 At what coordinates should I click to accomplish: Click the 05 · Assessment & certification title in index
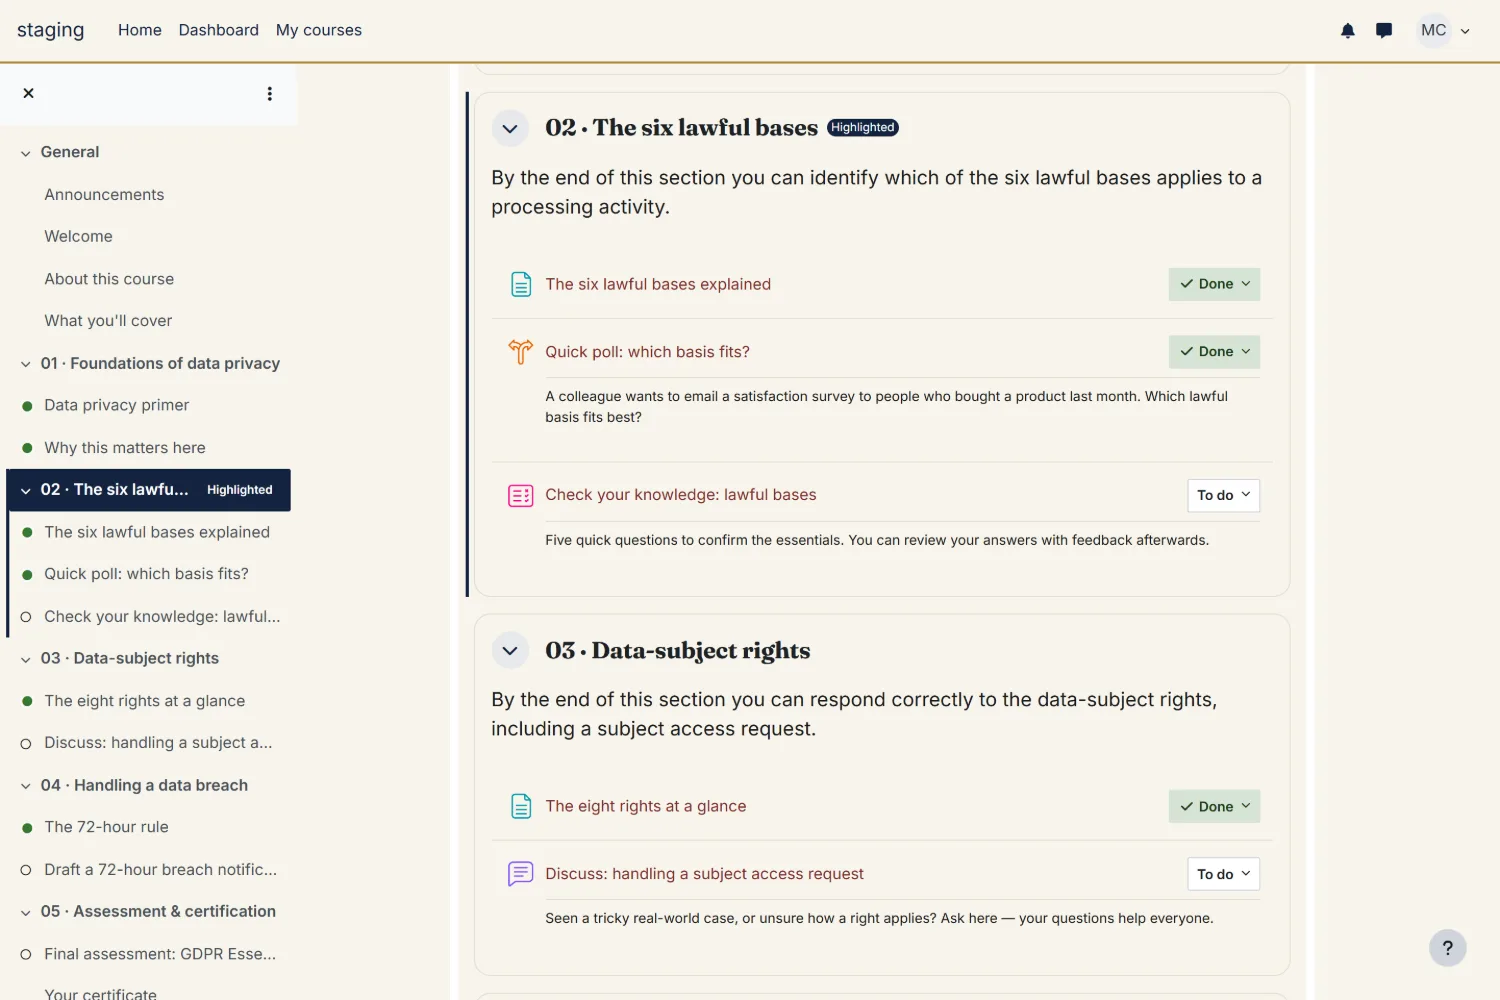(x=158, y=912)
